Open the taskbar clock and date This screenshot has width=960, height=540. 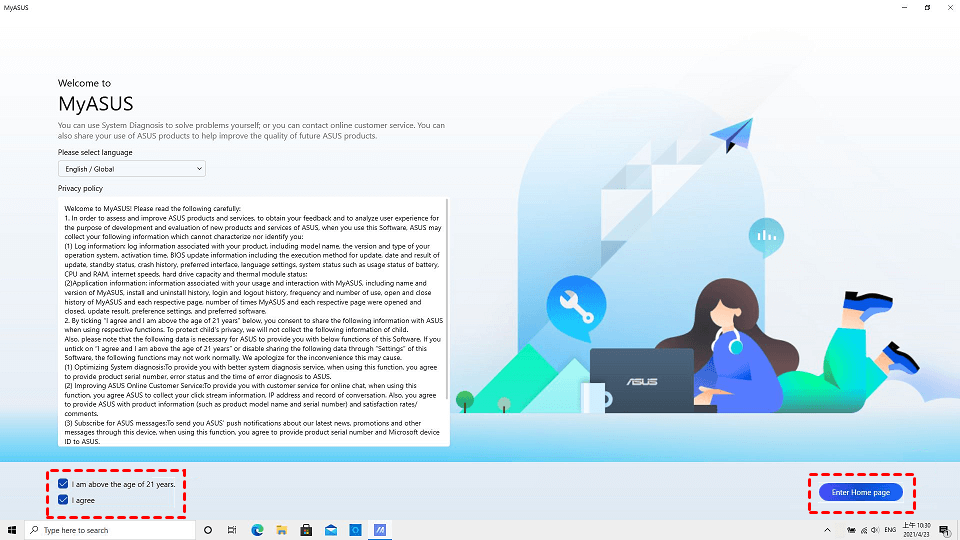[917, 530]
